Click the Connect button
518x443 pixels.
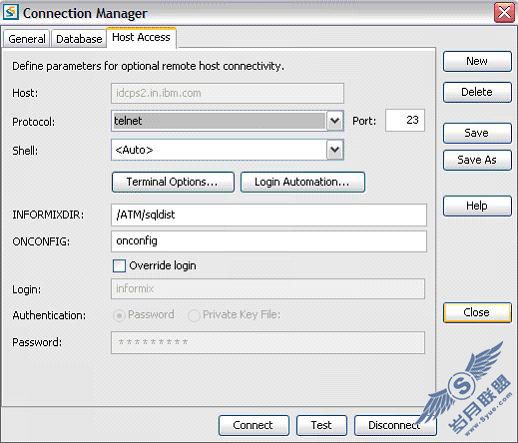click(254, 425)
